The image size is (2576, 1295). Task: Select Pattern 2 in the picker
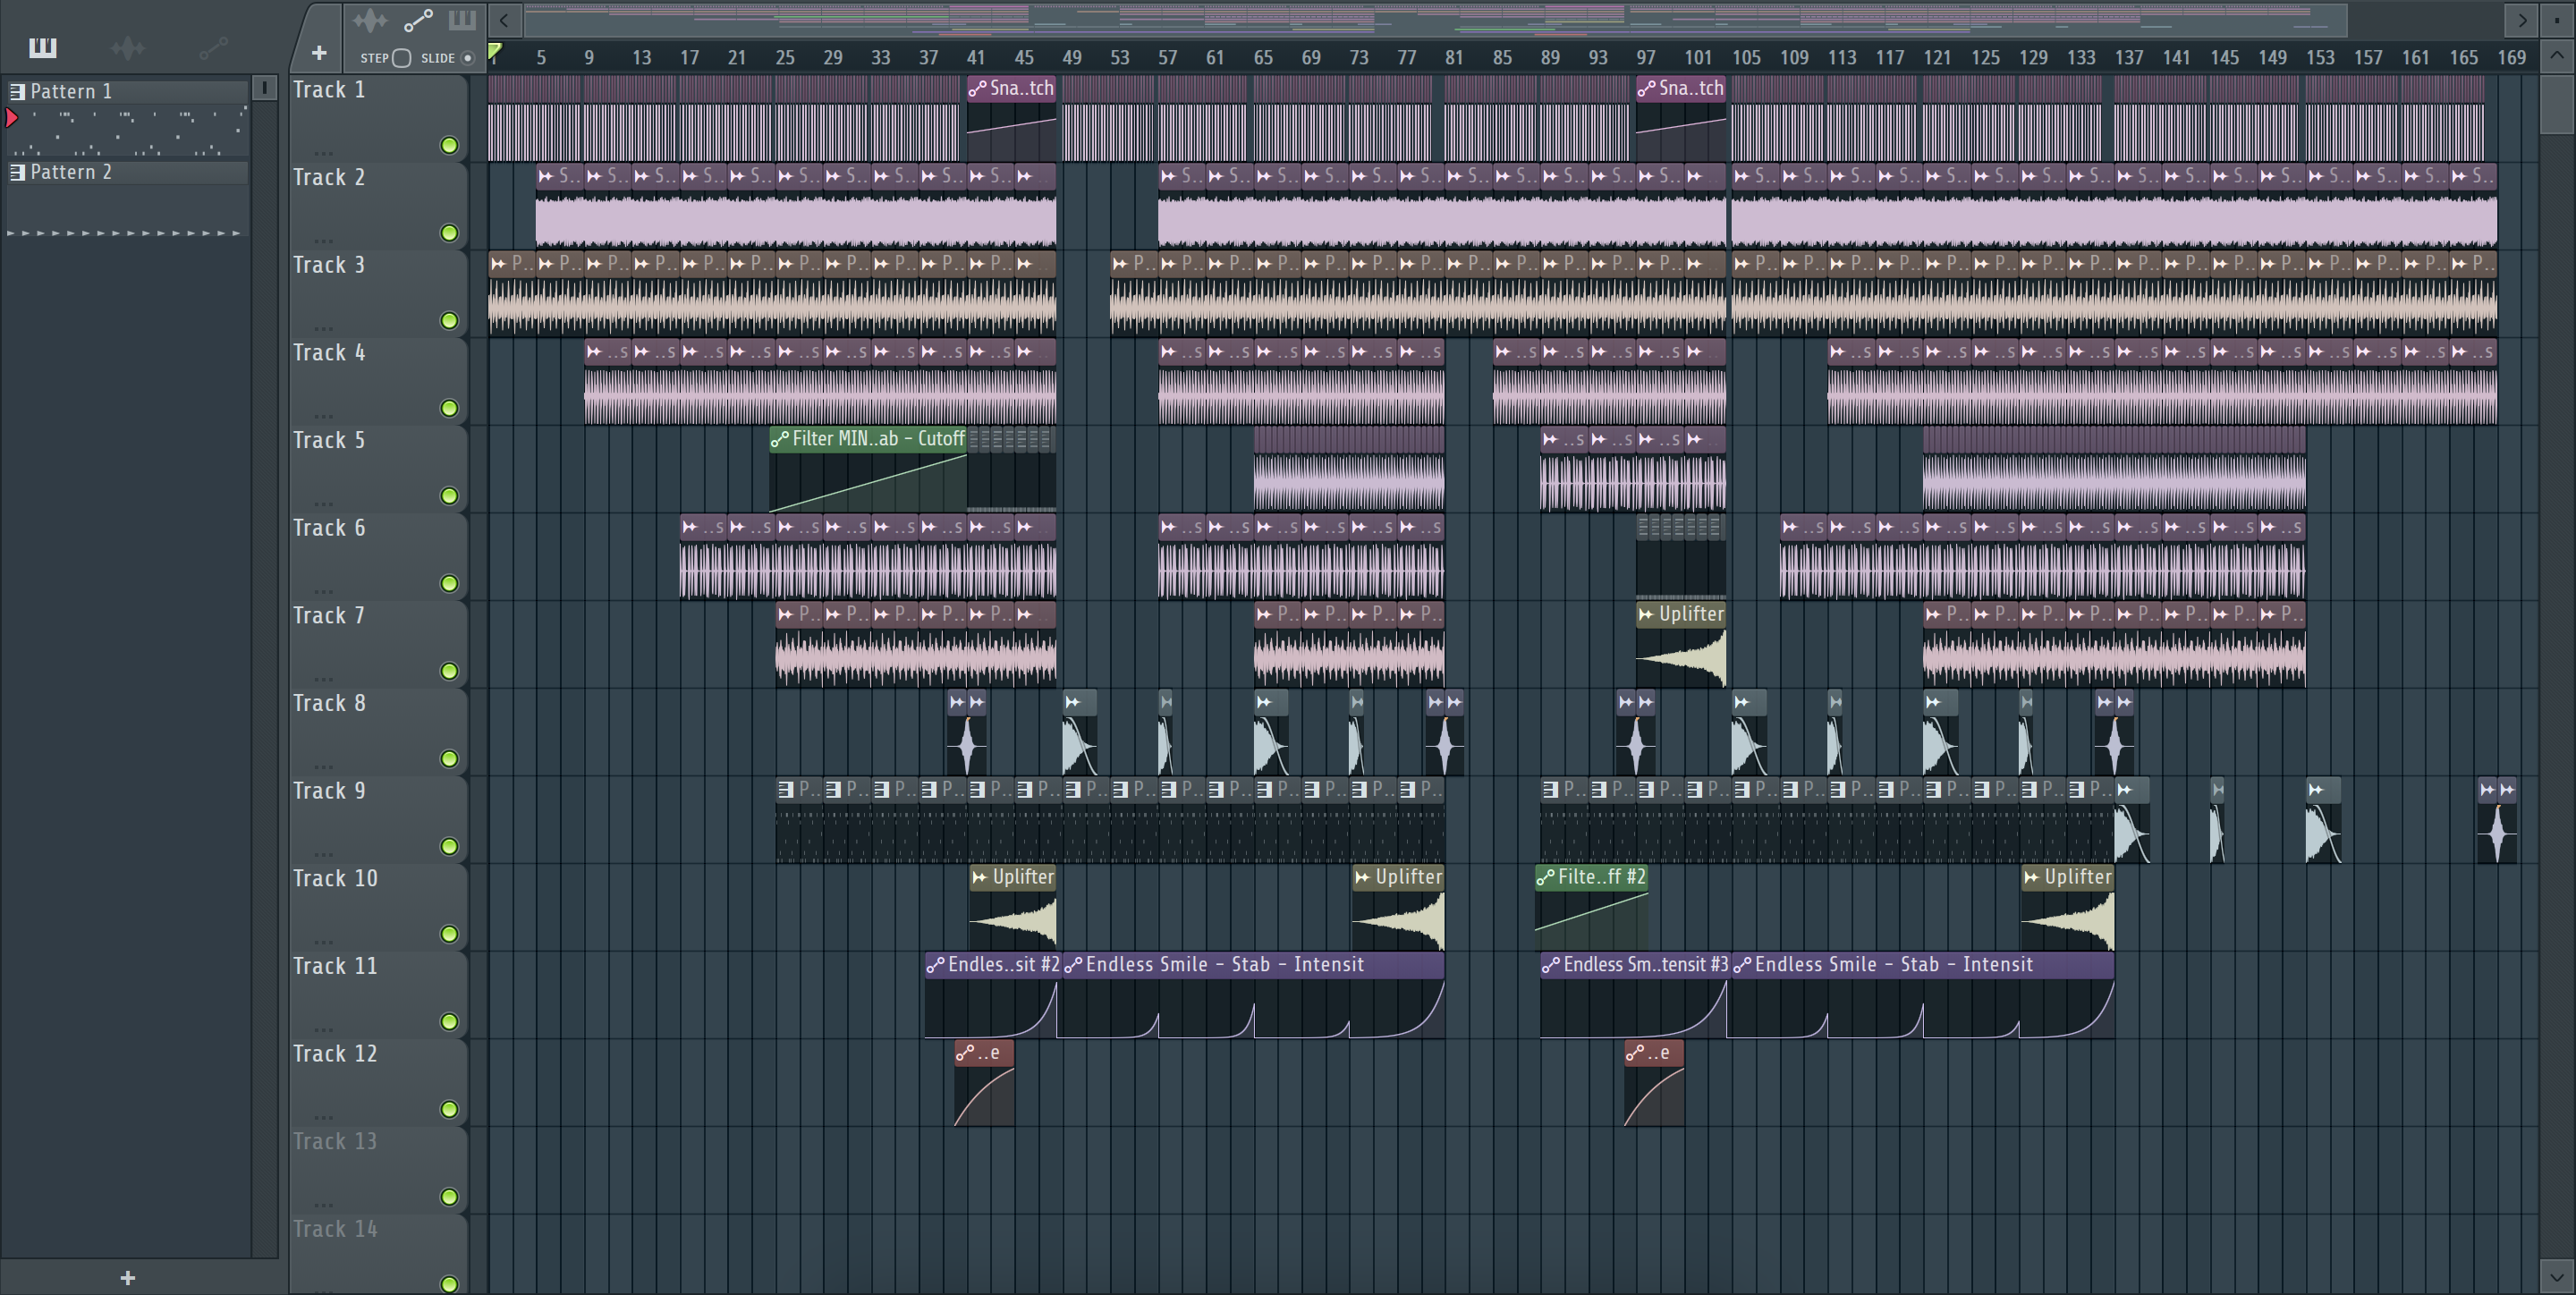pyautogui.click(x=127, y=172)
